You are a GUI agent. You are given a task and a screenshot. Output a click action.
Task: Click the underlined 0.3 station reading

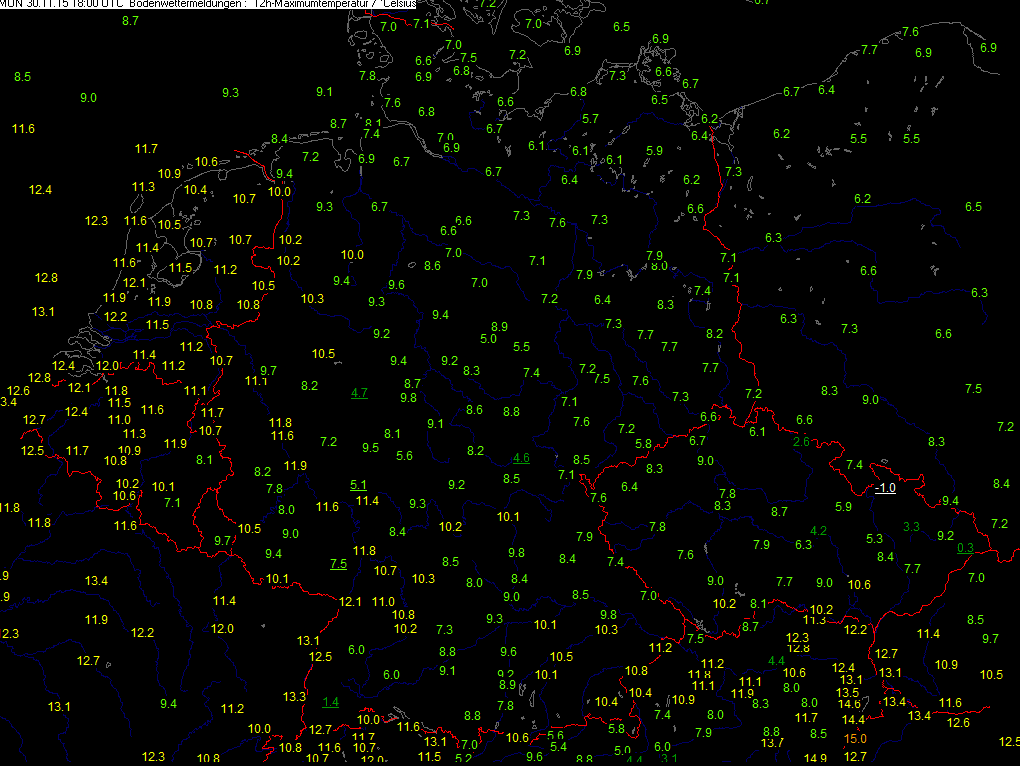point(965,548)
